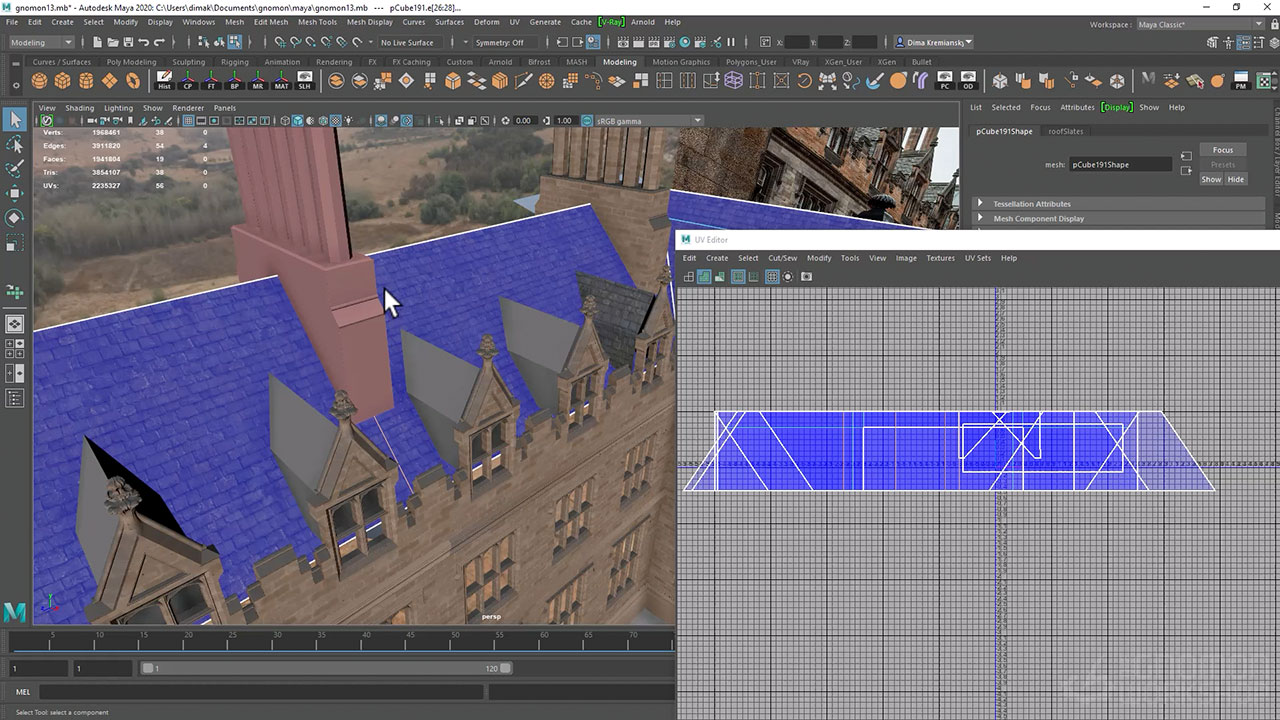Click the Focus button in Attribute Editor
The height and width of the screenshot is (720, 1280).
point(1222,150)
